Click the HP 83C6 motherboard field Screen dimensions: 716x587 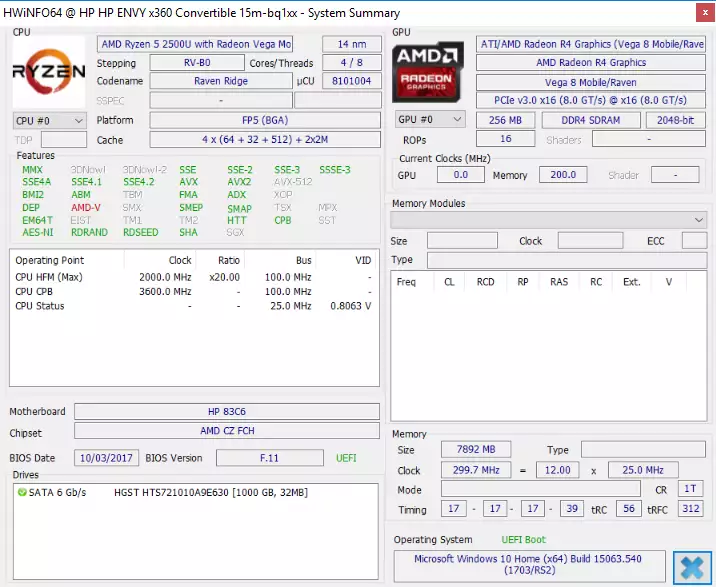227,412
